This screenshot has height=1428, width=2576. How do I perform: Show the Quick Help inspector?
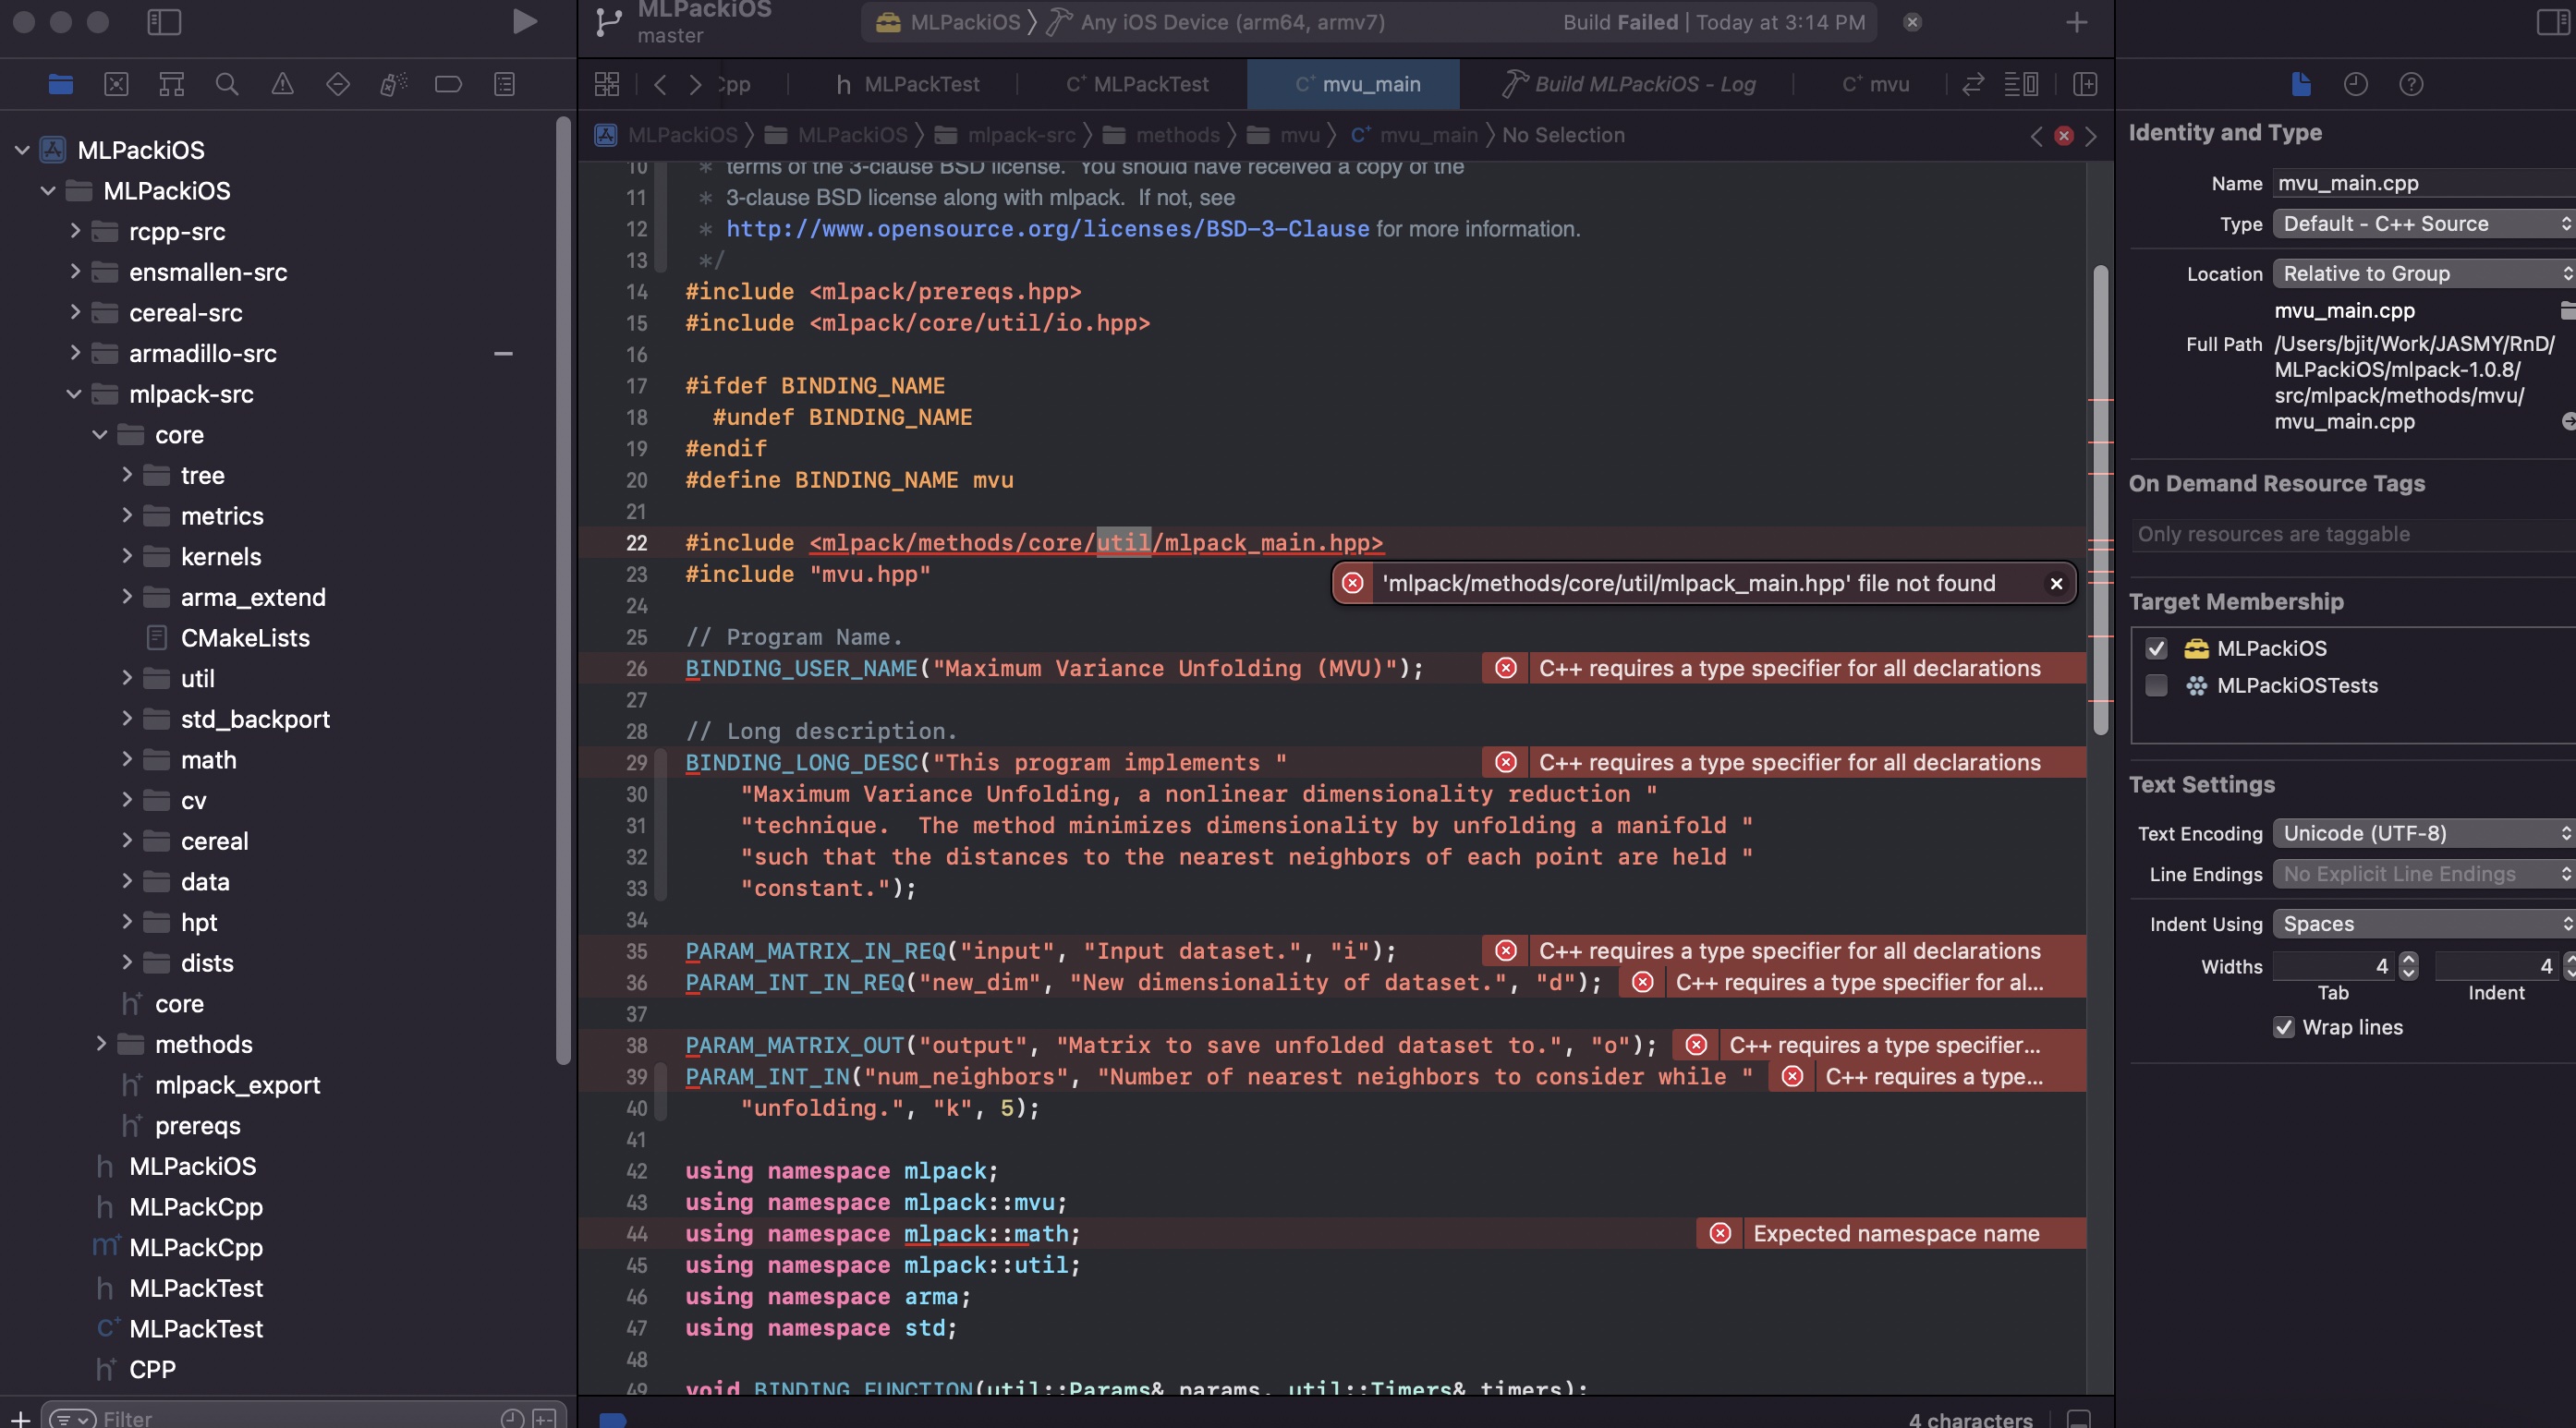(x=2411, y=84)
